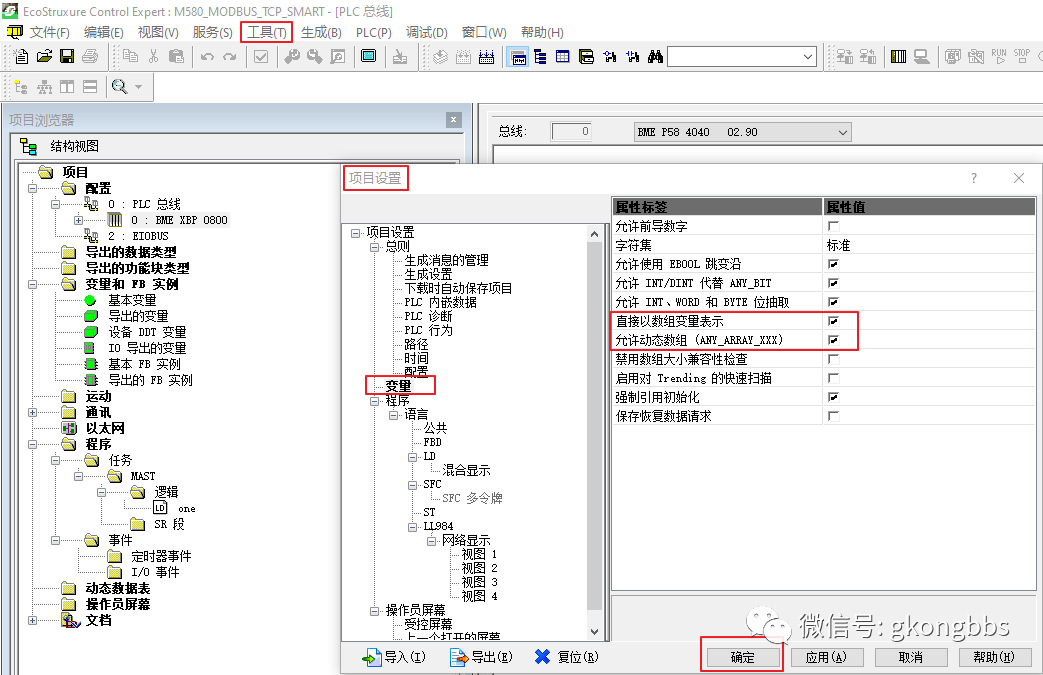Open the zoom dropdown arrow
The image size is (1043, 675).
click(138, 86)
